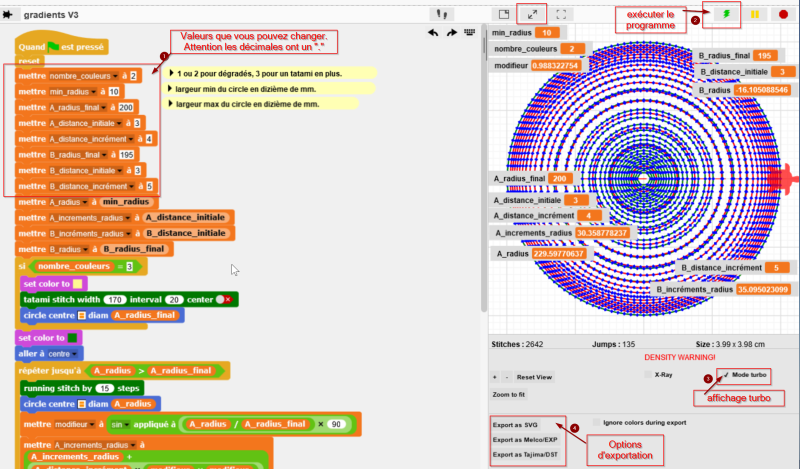Edit A_radius_final value 200 field

126,108
